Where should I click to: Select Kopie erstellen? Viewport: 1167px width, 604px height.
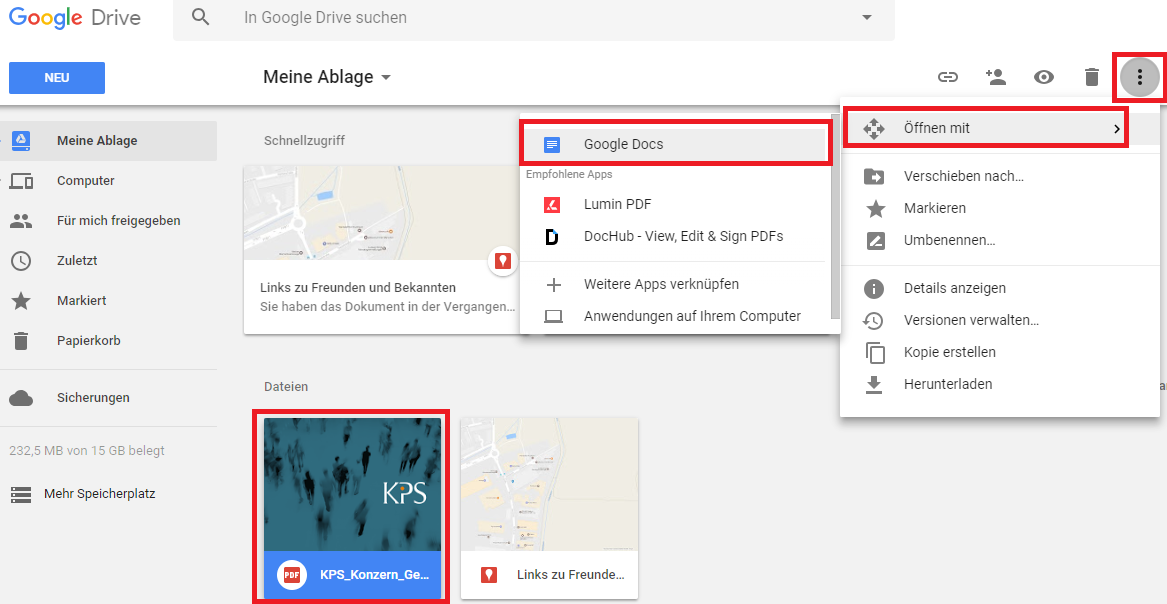pos(1000,352)
